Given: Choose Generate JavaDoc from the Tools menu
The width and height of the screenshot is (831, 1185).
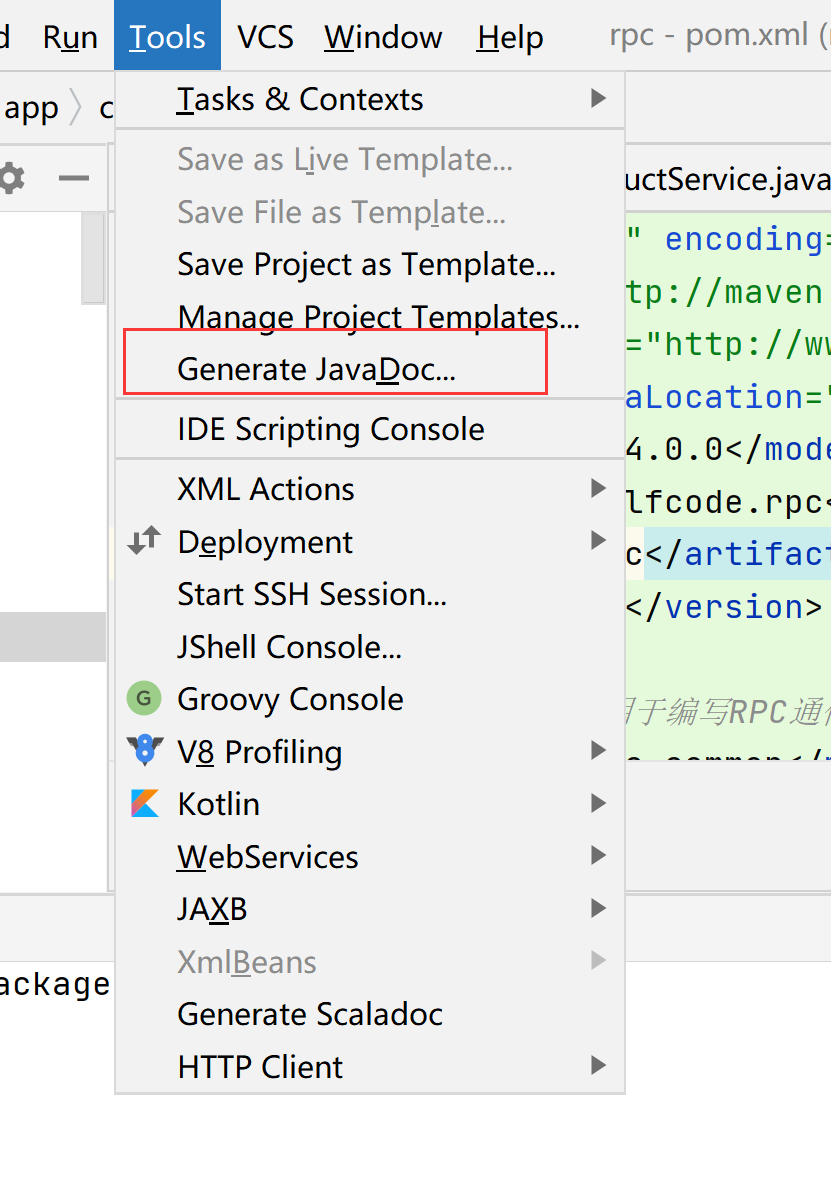Looking at the screenshot, I should [x=316, y=369].
